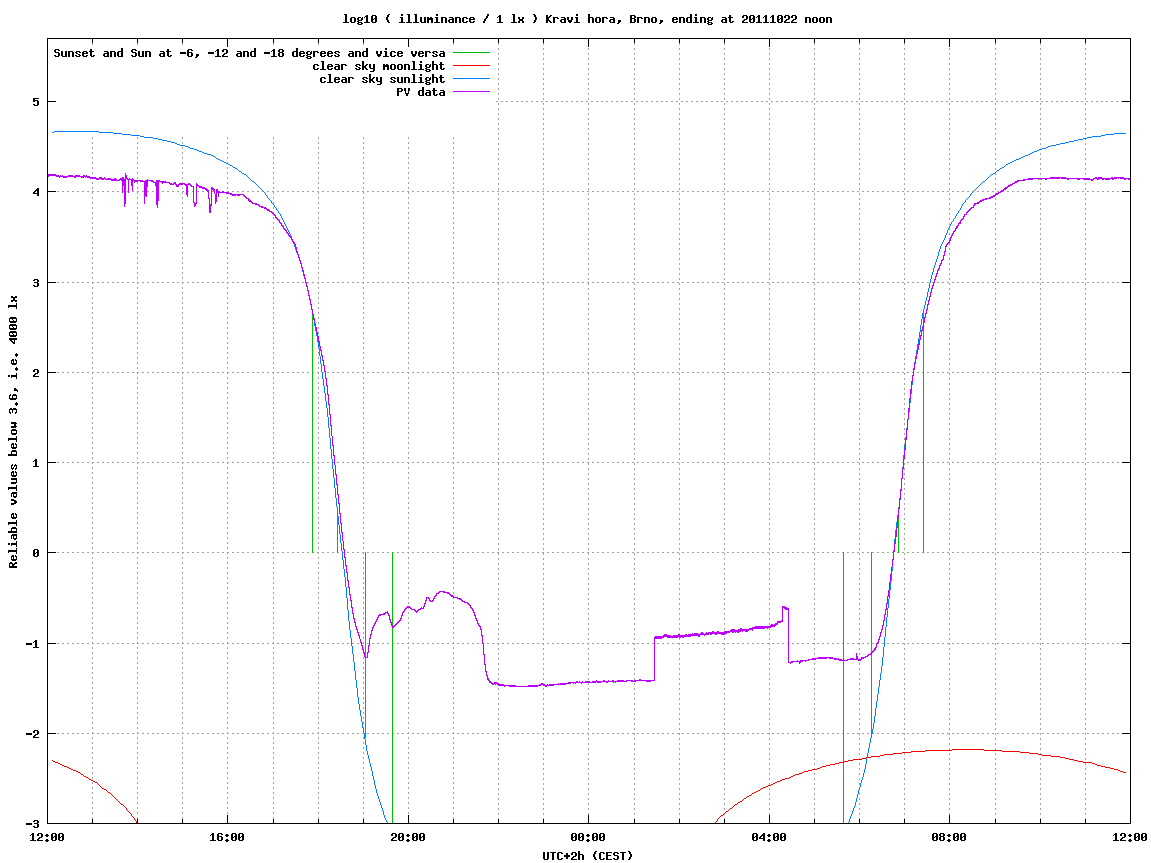Image resolution: width=1151 pixels, height=863 pixels.
Task: Click the x-axis label 'UTC+2h (CEST)'
Action: 587,856
